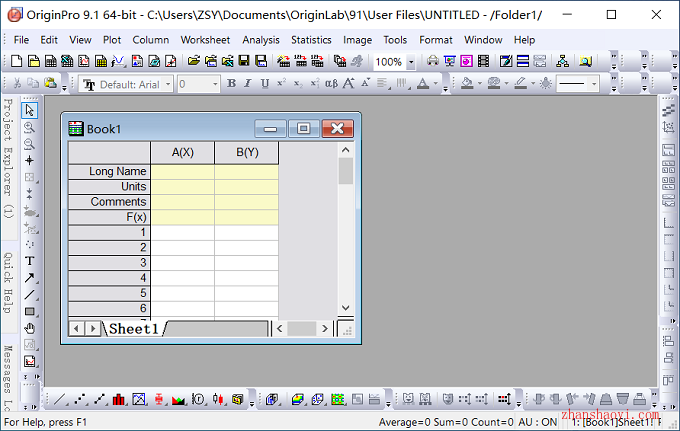
Task: Select the Zoom In tool
Action: click(29, 127)
